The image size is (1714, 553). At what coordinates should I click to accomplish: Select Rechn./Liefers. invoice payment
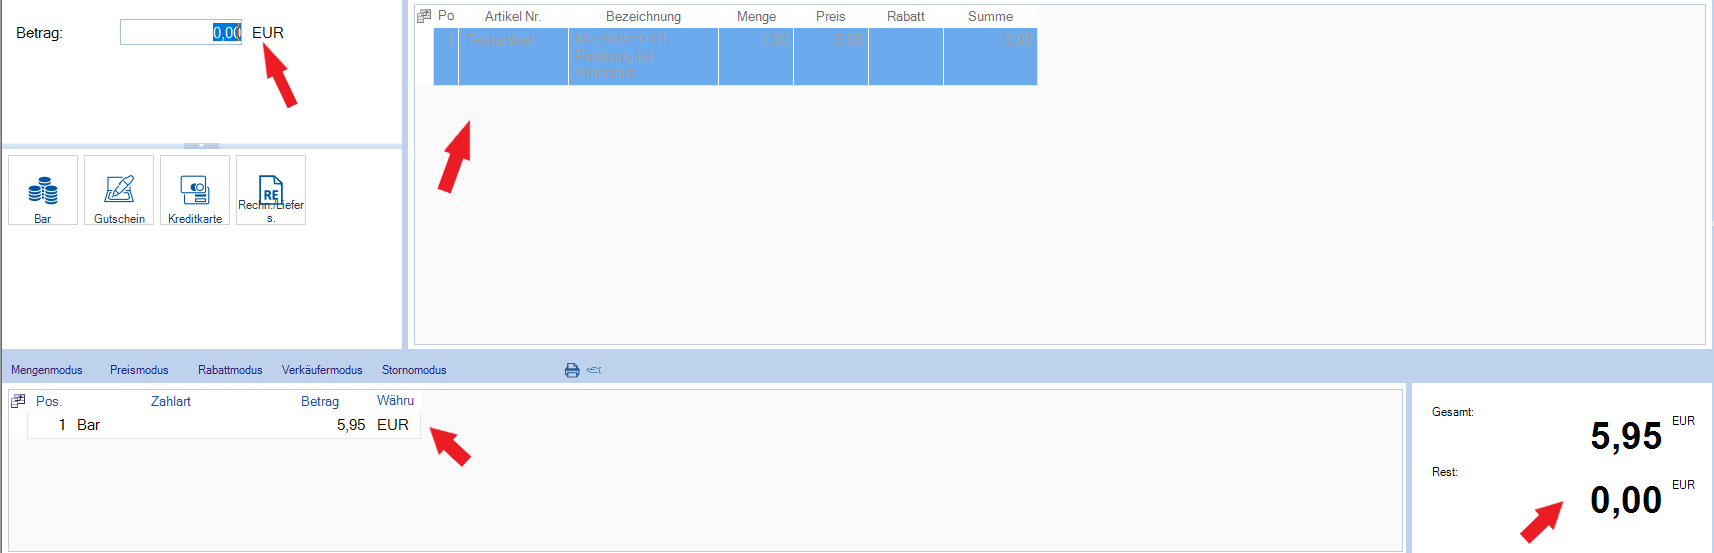pos(271,190)
